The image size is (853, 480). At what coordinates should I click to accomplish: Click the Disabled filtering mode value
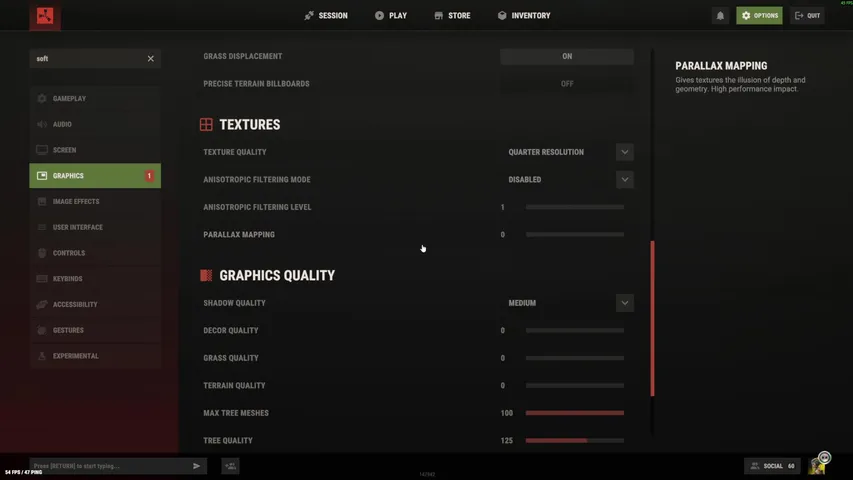click(525, 180)
